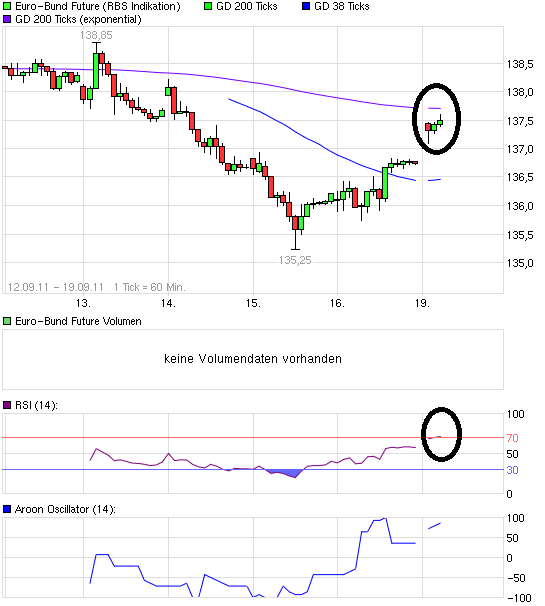Click the price axis value 137,0
The height and width of the screenshot is (606, 545).
[520, 149]
